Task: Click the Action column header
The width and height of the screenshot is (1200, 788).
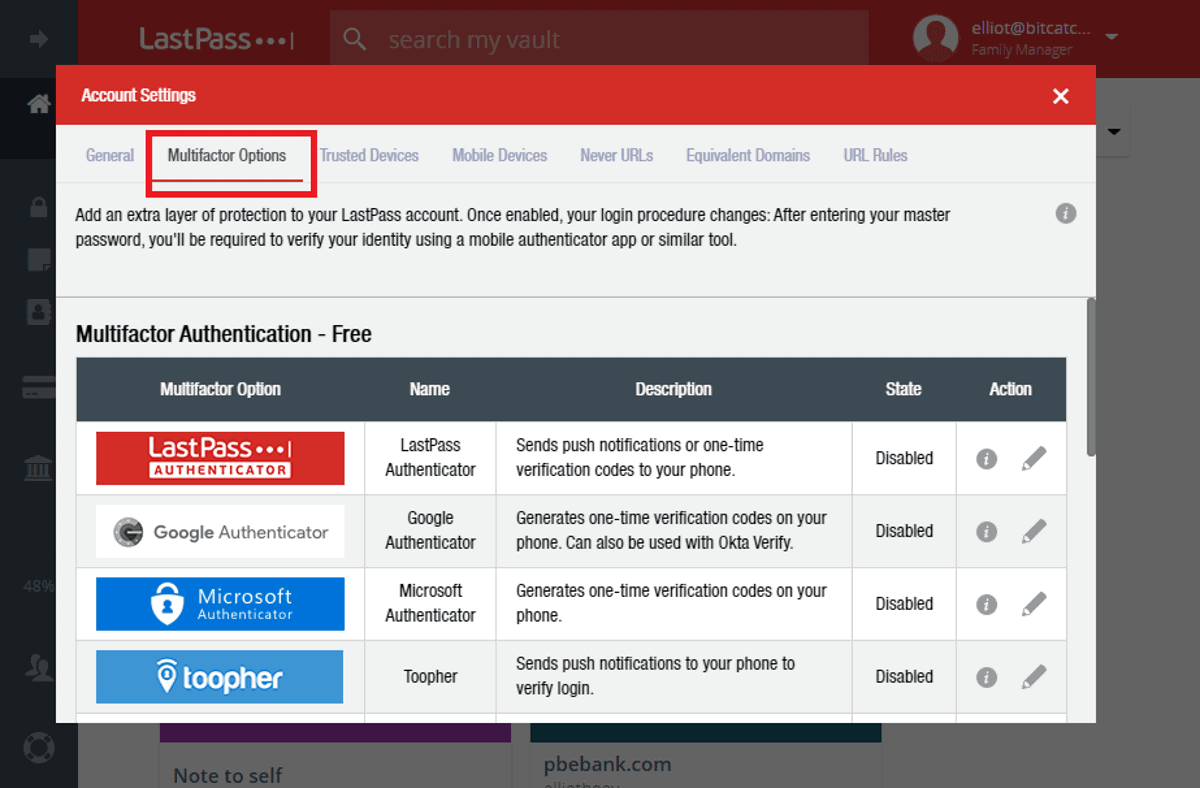Action: [x=1011, y=389]
